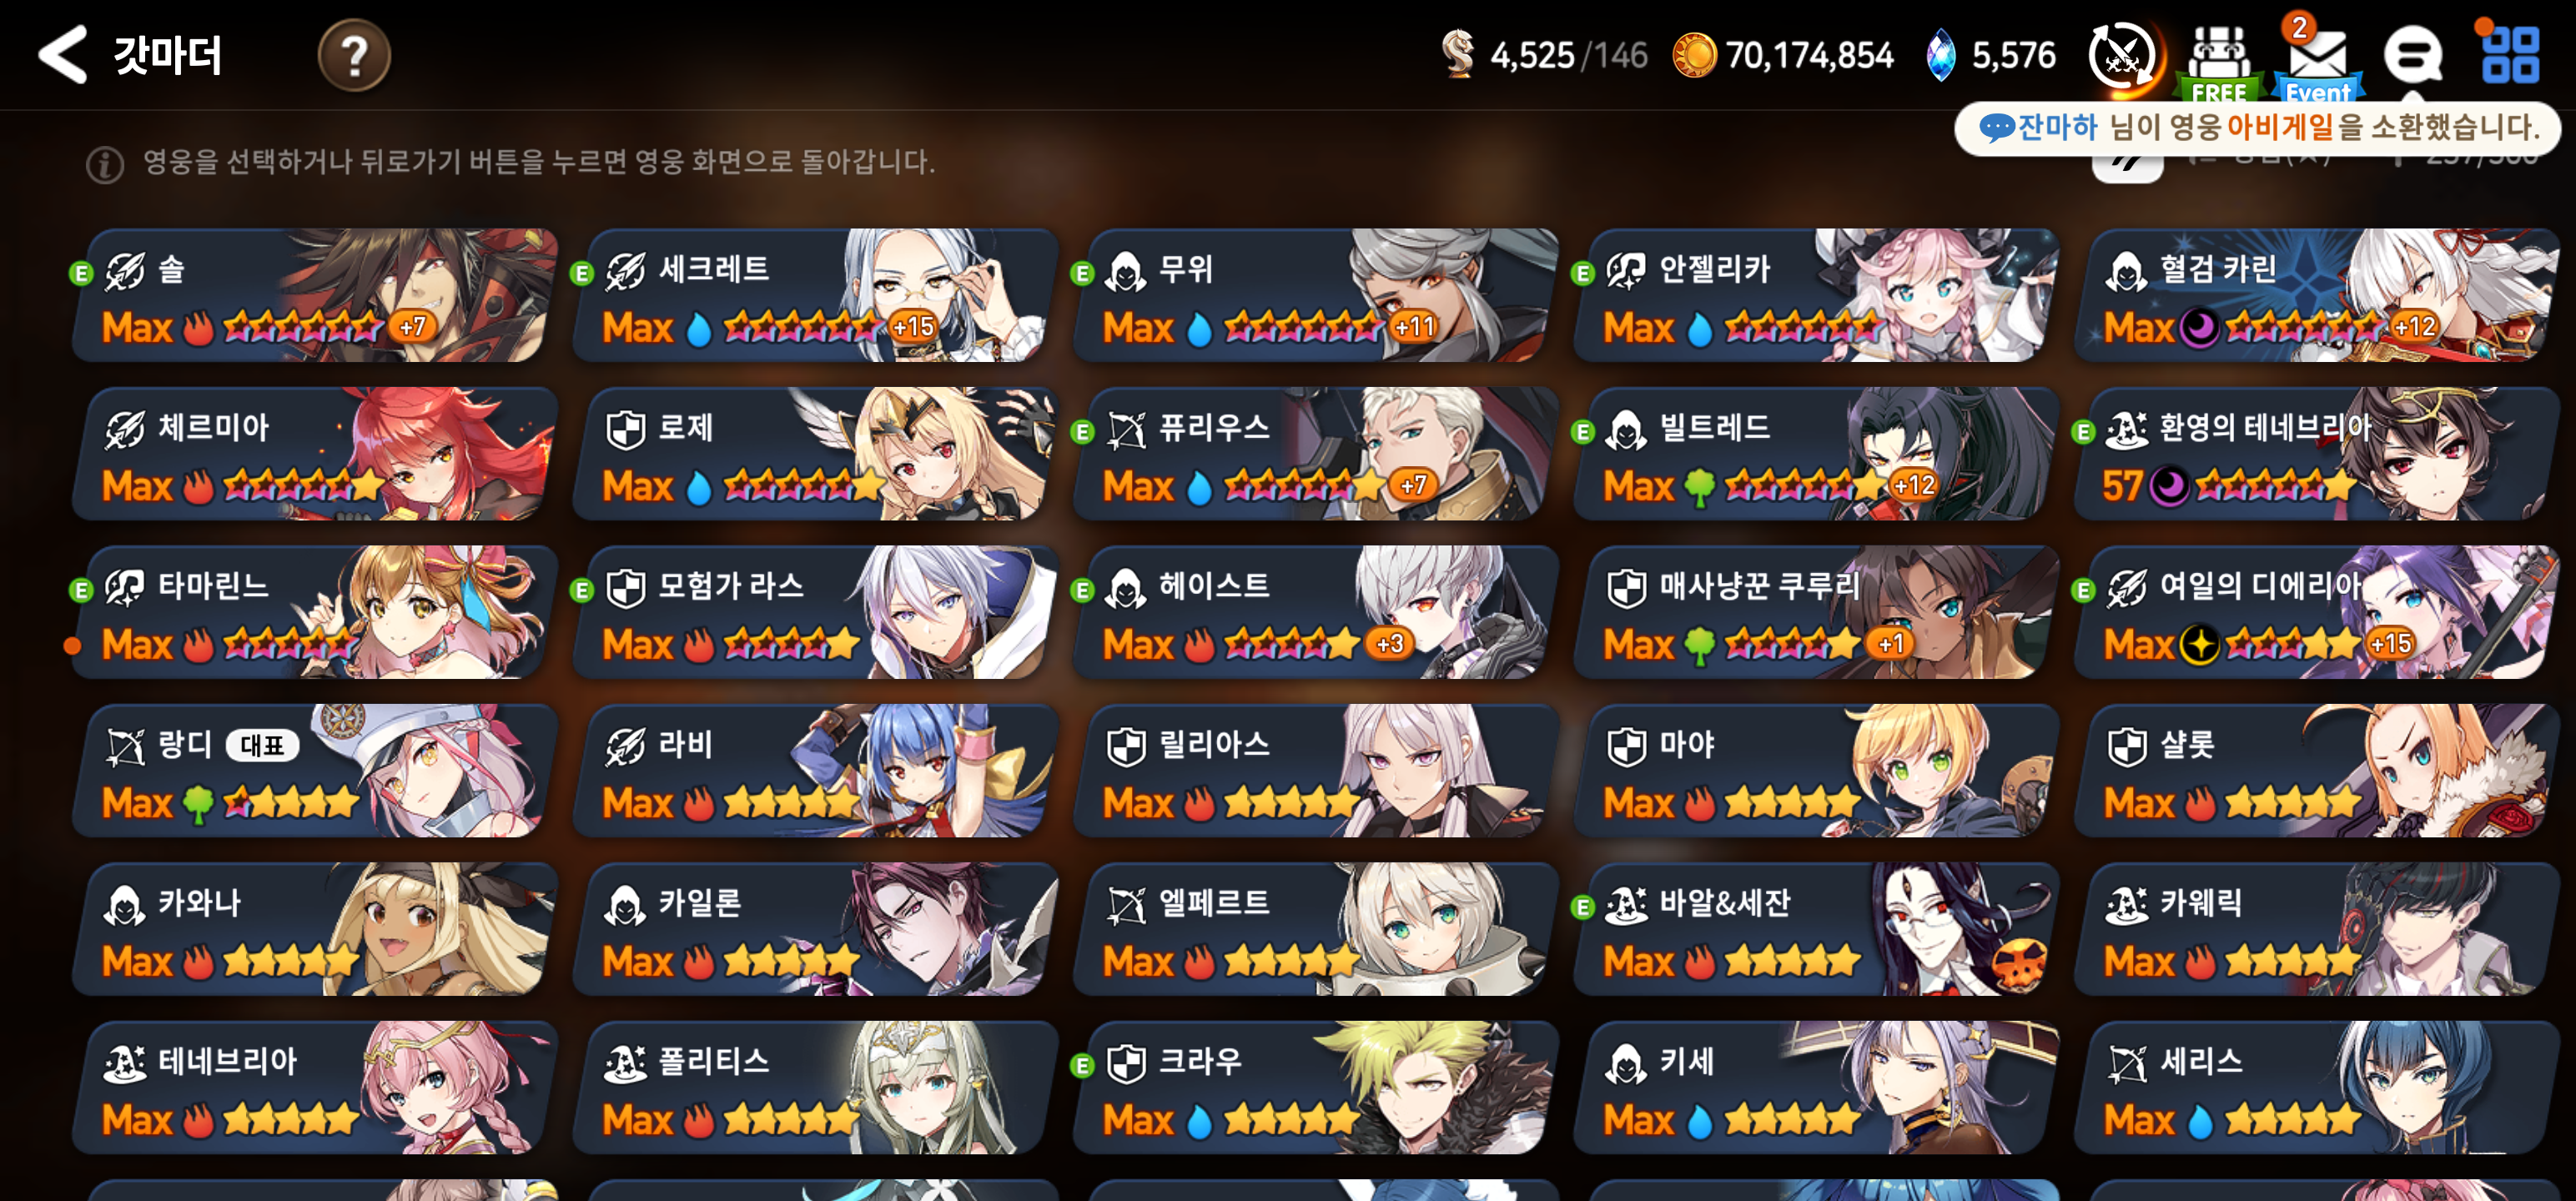Select the 매사냥꾼 쿠루리 hero card
Viewport: 2576px width, 1201px height.
click(x=1815, y=612)
